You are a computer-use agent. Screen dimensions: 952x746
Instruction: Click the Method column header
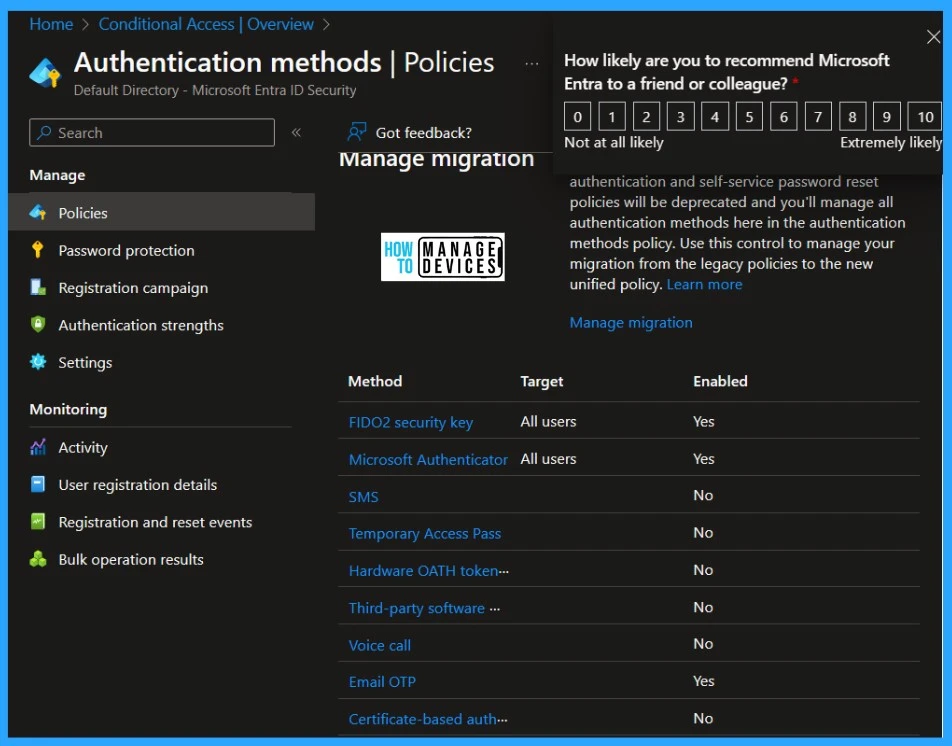[375, 381]
